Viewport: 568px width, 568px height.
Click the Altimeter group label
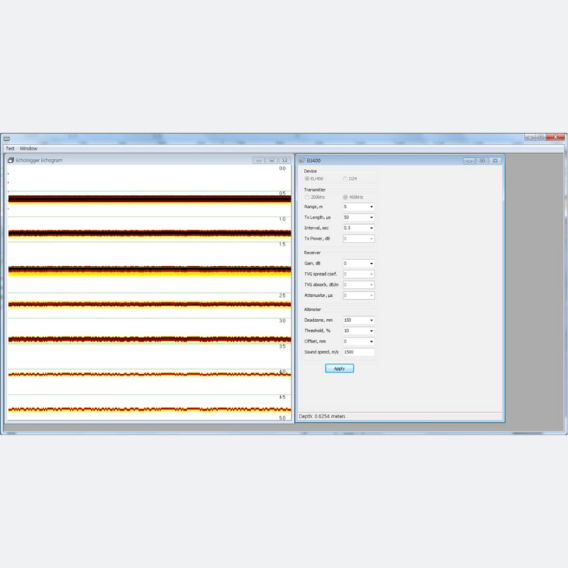pos(312,310)
